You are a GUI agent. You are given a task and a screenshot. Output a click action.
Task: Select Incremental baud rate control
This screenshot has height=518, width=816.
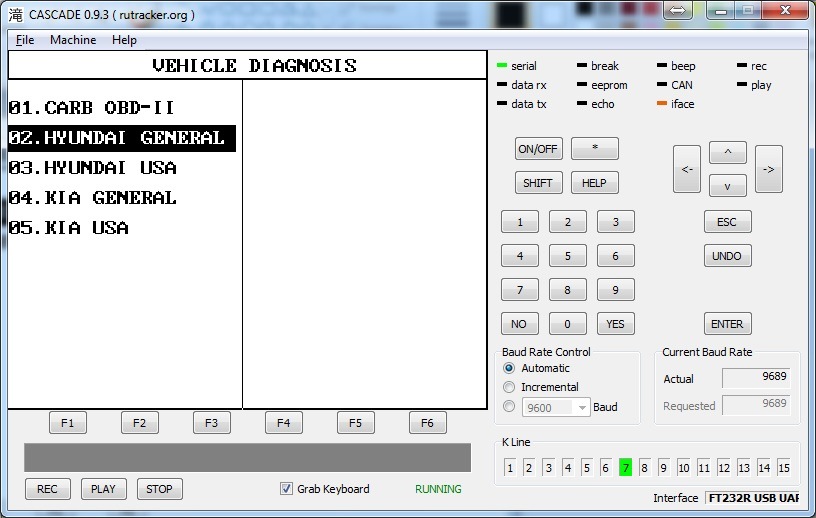pos(509,387)
